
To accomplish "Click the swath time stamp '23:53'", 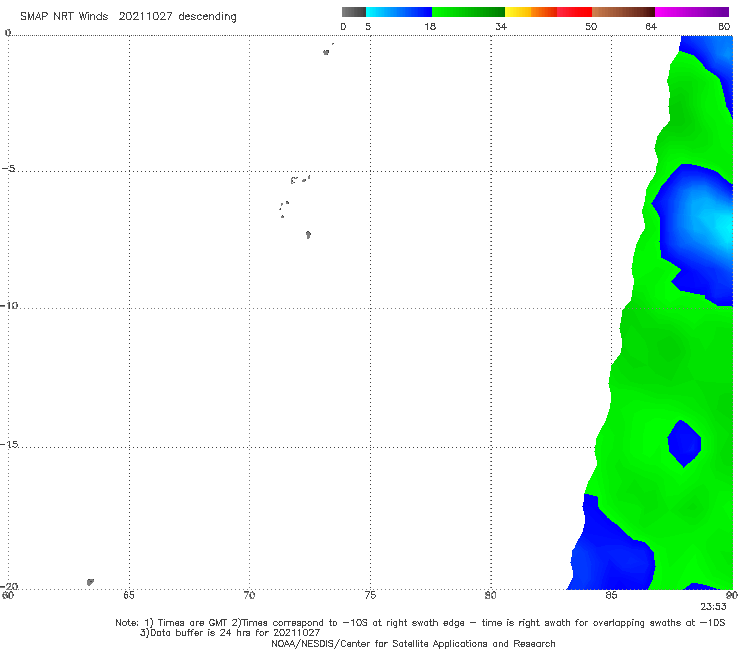I will 713,607.
